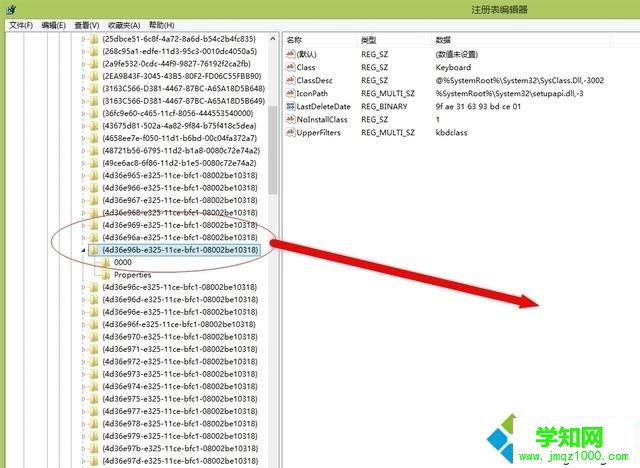
Task: Click the folder icon of the Properties subkey
Action: tap(106, 275)
